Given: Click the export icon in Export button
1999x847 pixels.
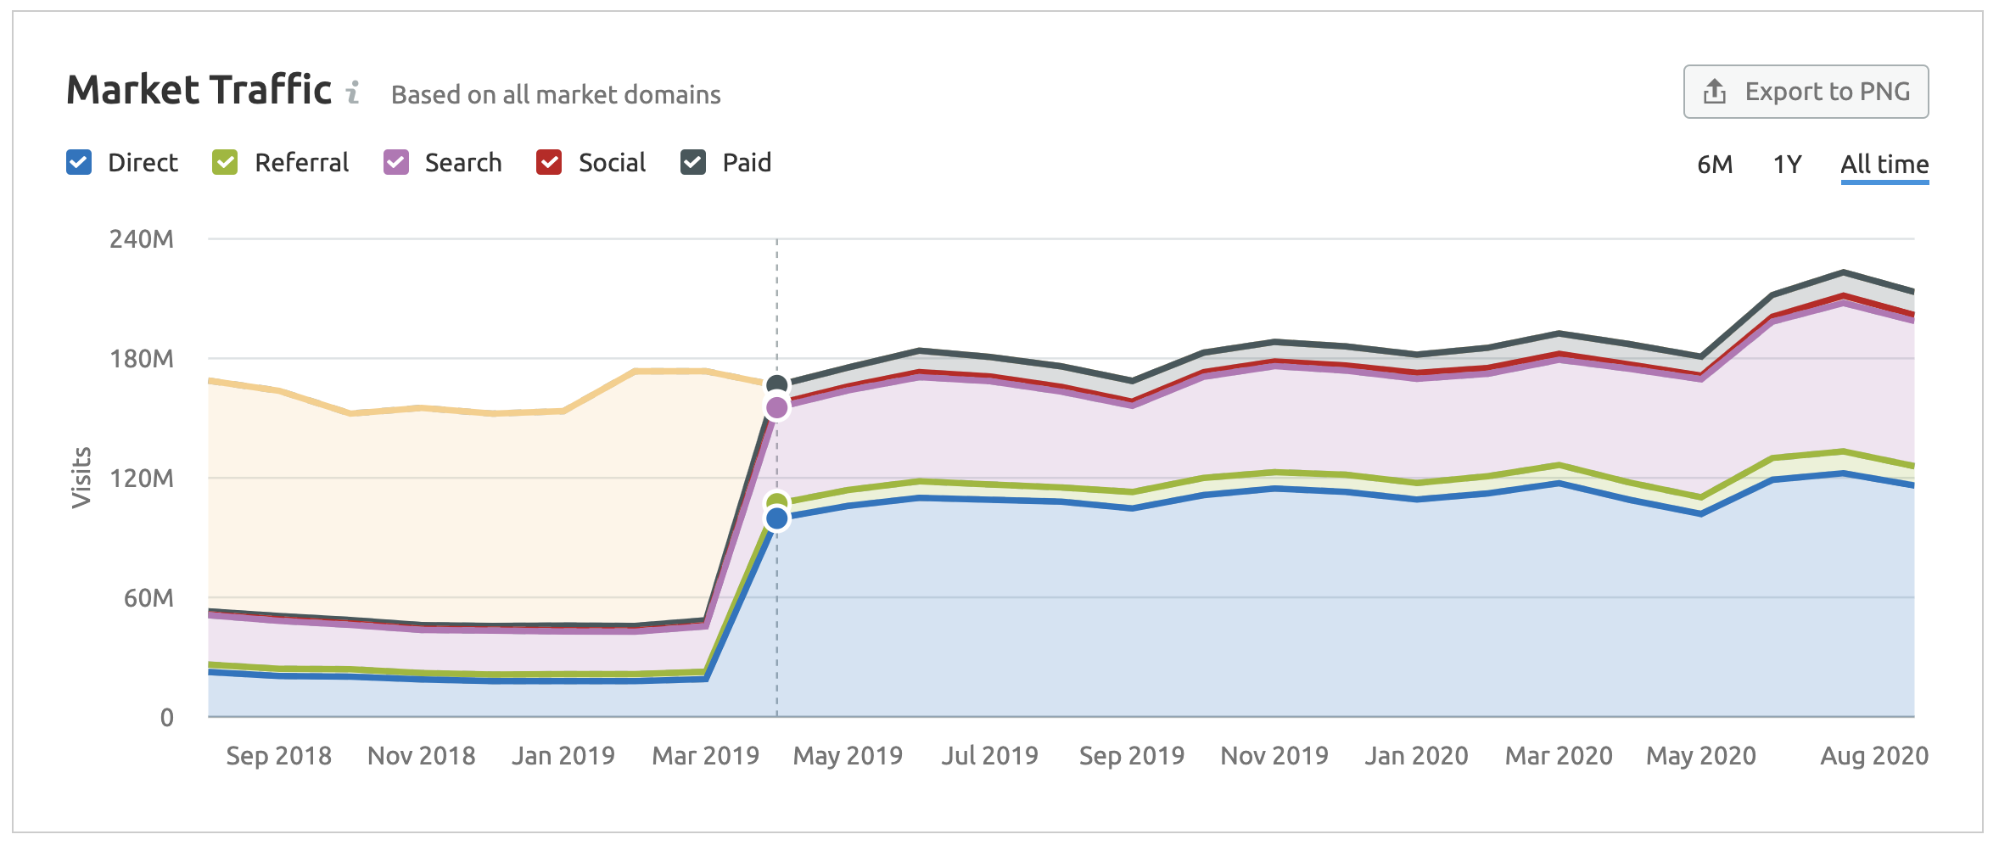Looking at the screenshot, I should tap(1714, 92).
